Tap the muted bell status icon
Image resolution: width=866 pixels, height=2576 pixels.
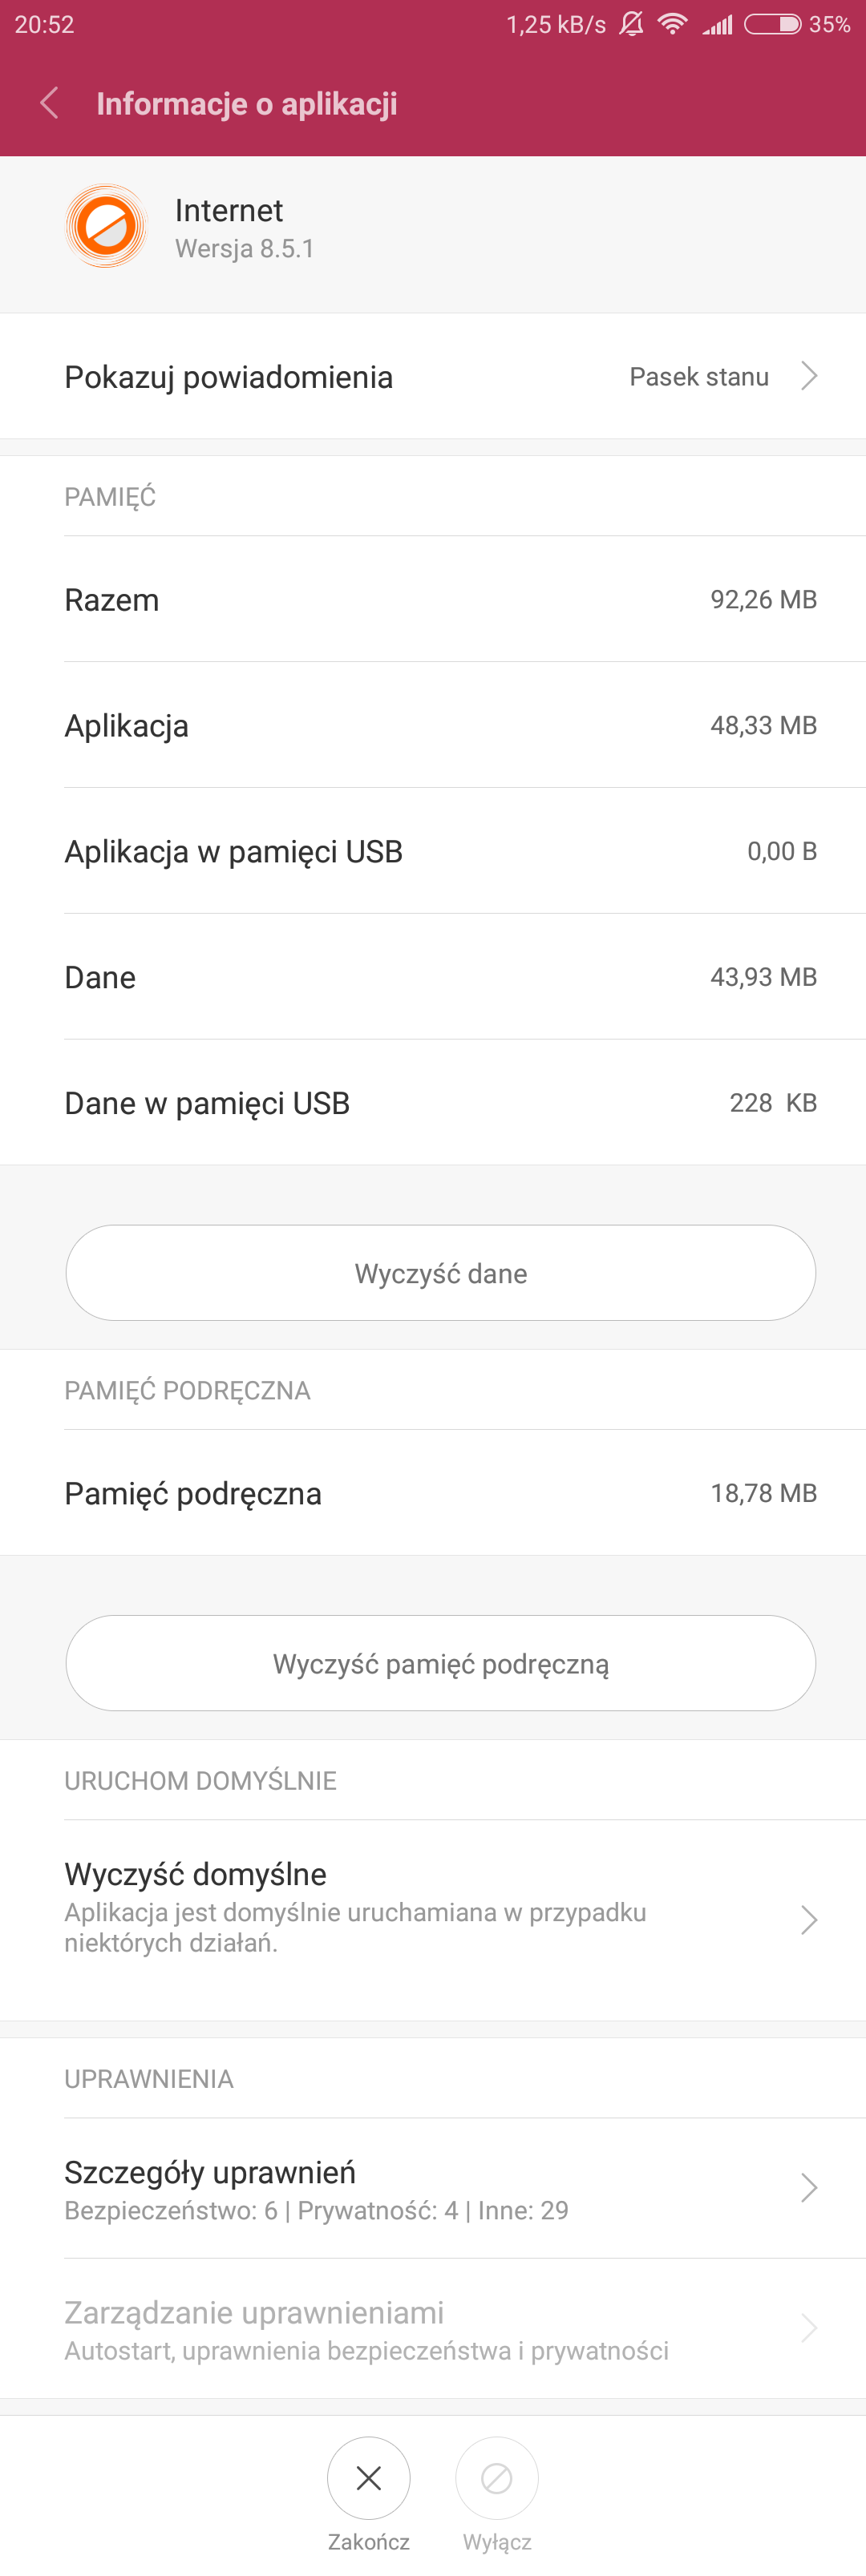631,24
